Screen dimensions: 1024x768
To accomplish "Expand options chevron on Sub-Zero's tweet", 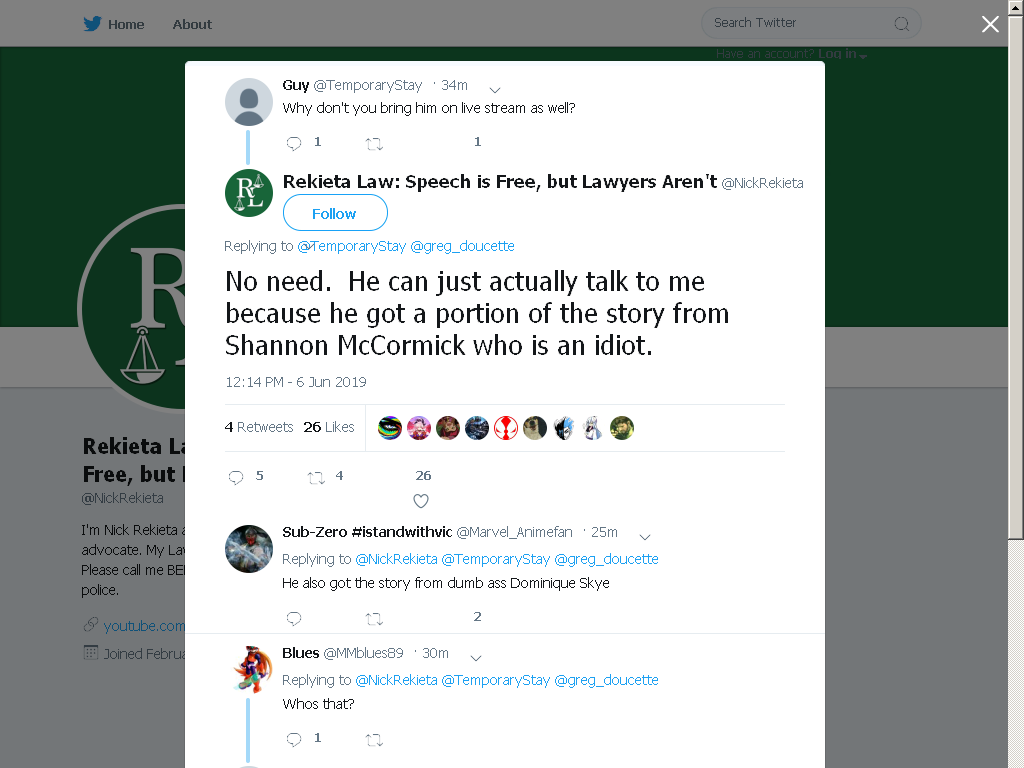I will click(x=645, y=537).
